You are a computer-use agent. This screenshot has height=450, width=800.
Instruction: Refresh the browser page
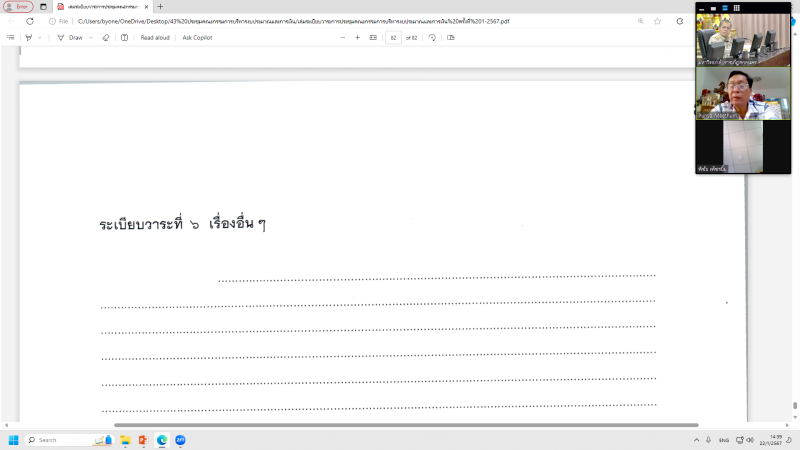click(29, 20)
